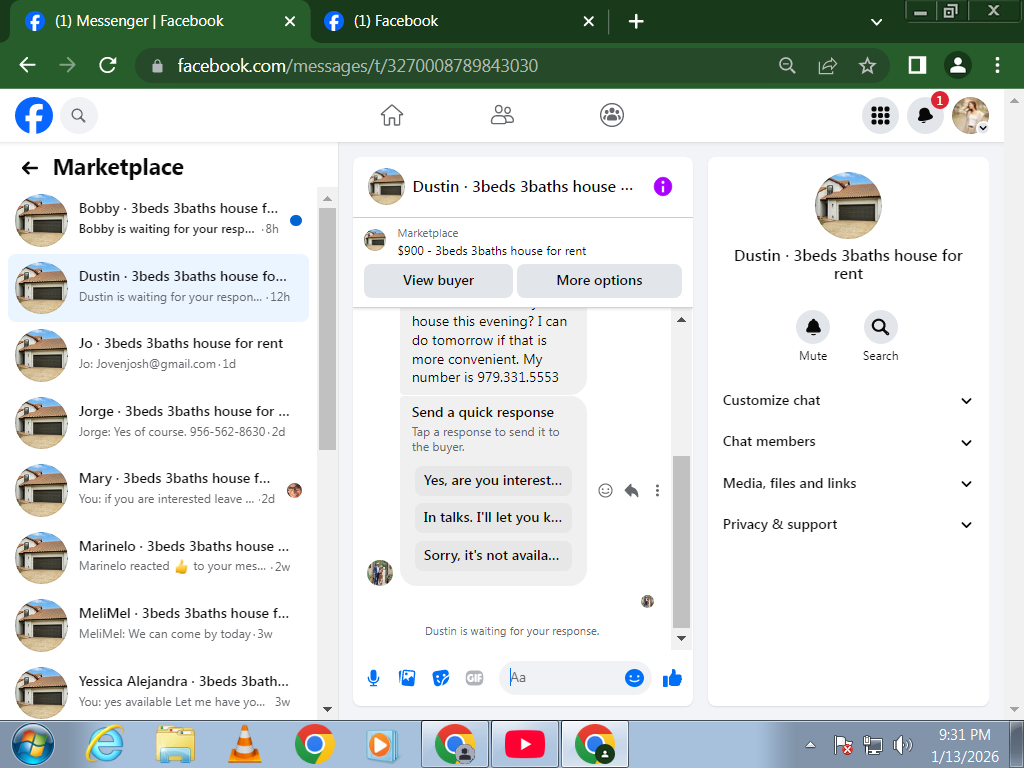The image size is (1024, 768).
Task: Expand the Chat members section
Action: tap(848, 442)
